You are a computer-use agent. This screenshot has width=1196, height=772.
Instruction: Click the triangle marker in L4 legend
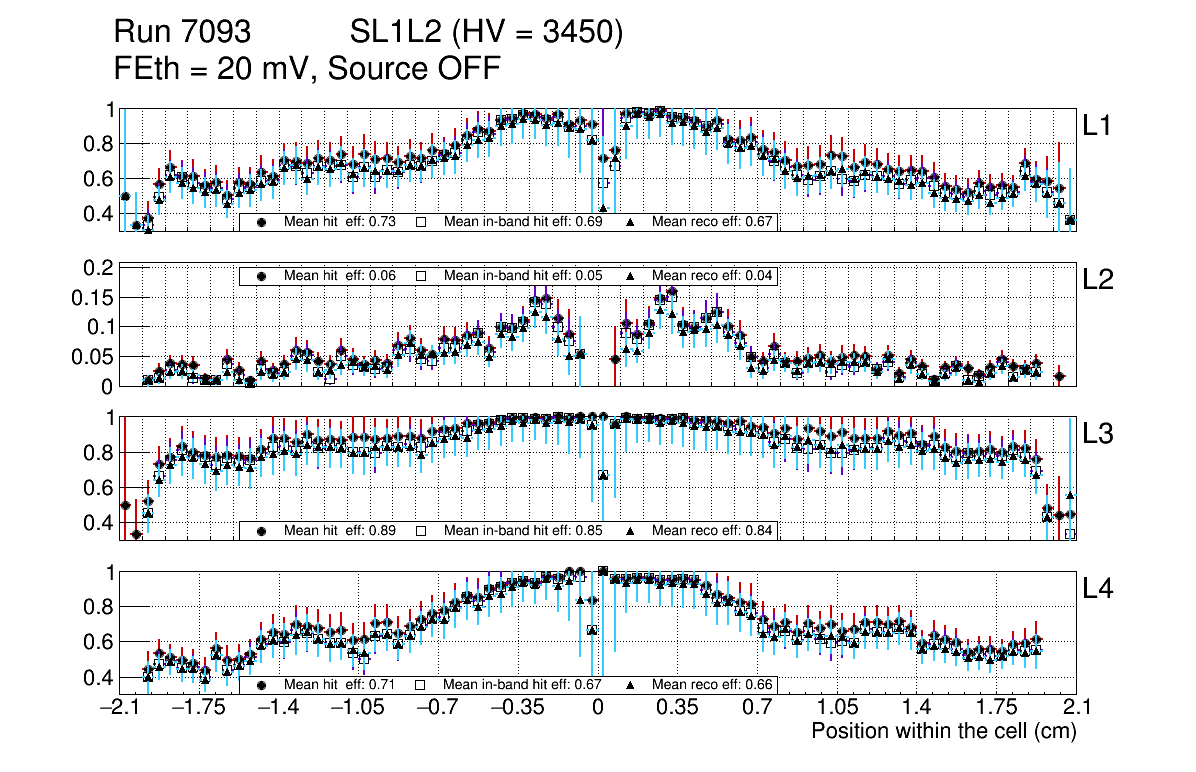point(630,685)
